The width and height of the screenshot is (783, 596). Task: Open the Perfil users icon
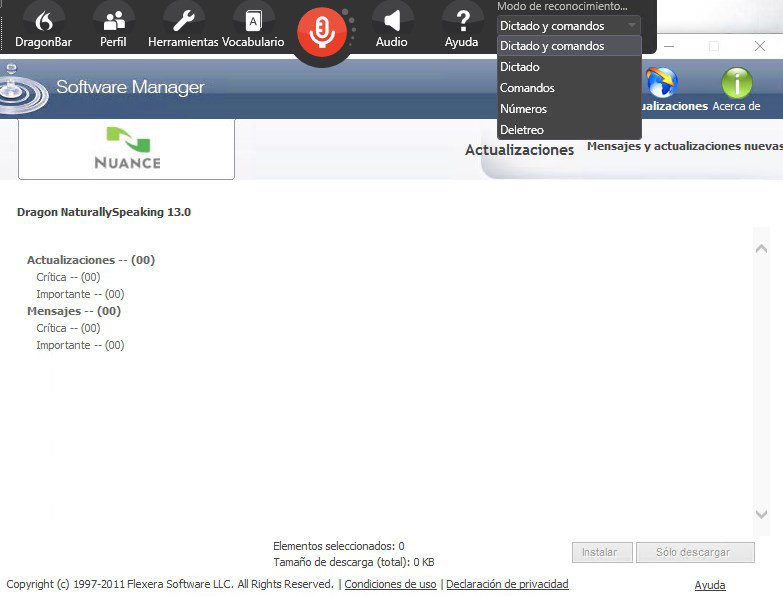[x=114, y=20]
